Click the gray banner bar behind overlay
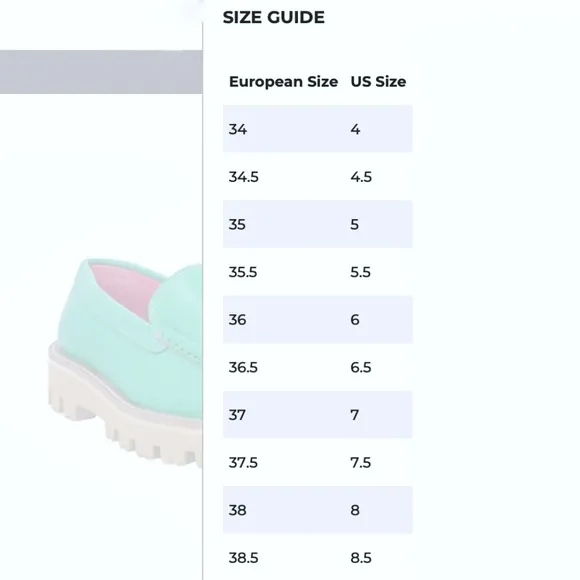The height and width of the screenshot is (580, 580). coord(101,72)
